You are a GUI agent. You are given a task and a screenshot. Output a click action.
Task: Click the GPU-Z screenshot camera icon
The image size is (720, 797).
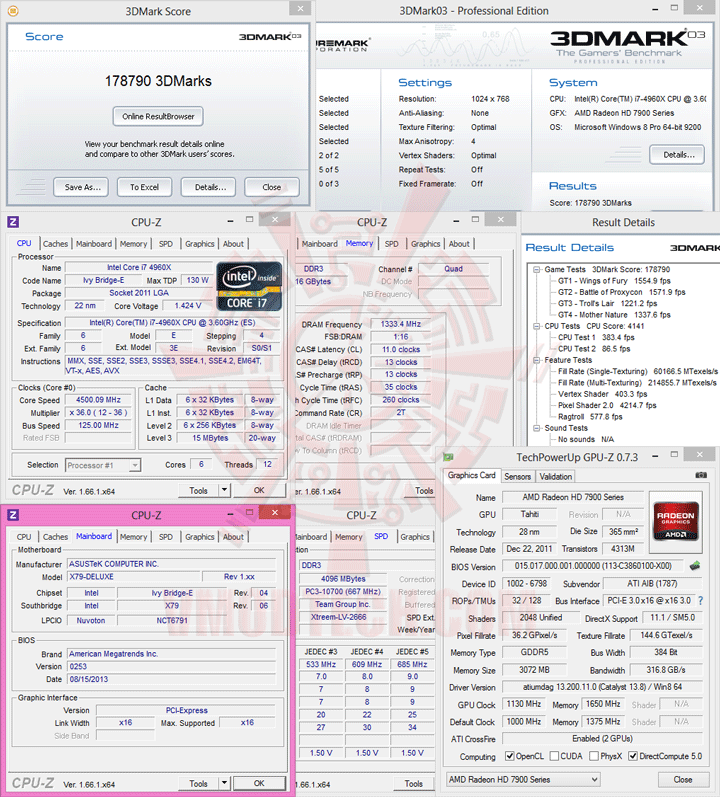pyautogui.click(x=701, y=475)
